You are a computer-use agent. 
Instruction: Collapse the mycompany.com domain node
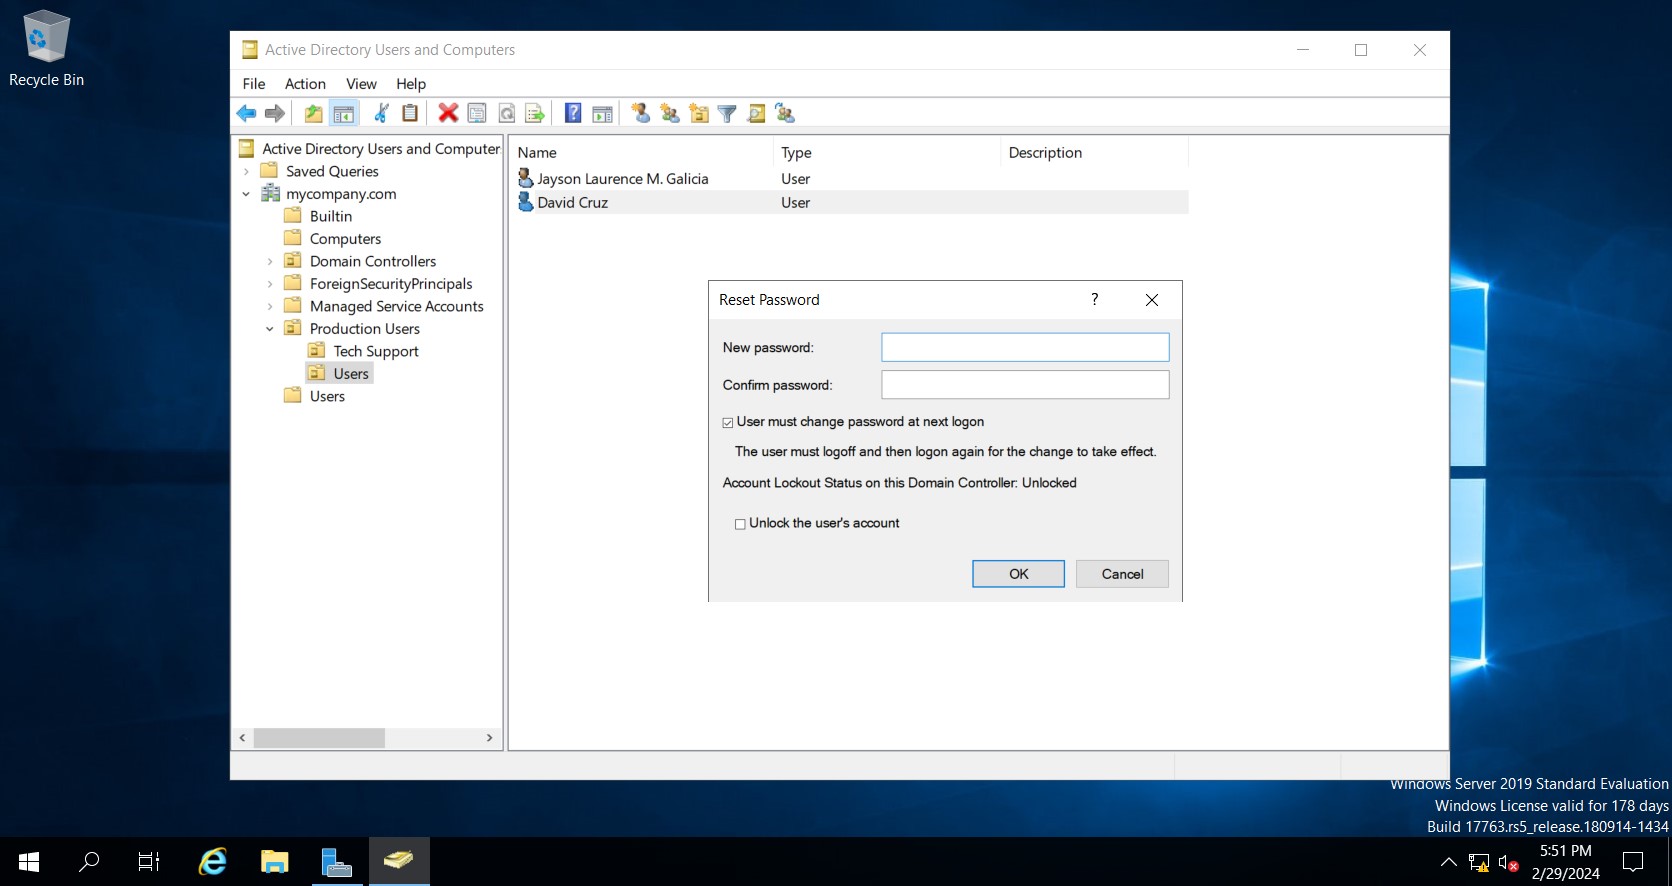click(246, 194)
